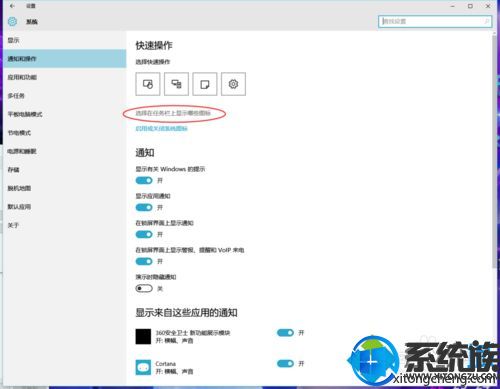Open 平板电脑模式 (Tablet mode) in sidebar
Viewport: 500px width, 389px height.
pyautogui.click(x=65, y=114)
